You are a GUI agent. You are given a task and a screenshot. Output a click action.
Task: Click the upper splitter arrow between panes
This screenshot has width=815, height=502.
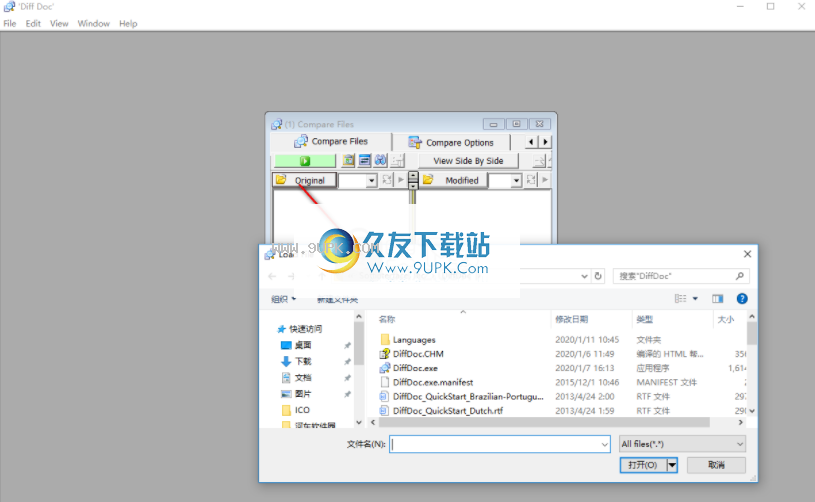(x=413, y=176)
